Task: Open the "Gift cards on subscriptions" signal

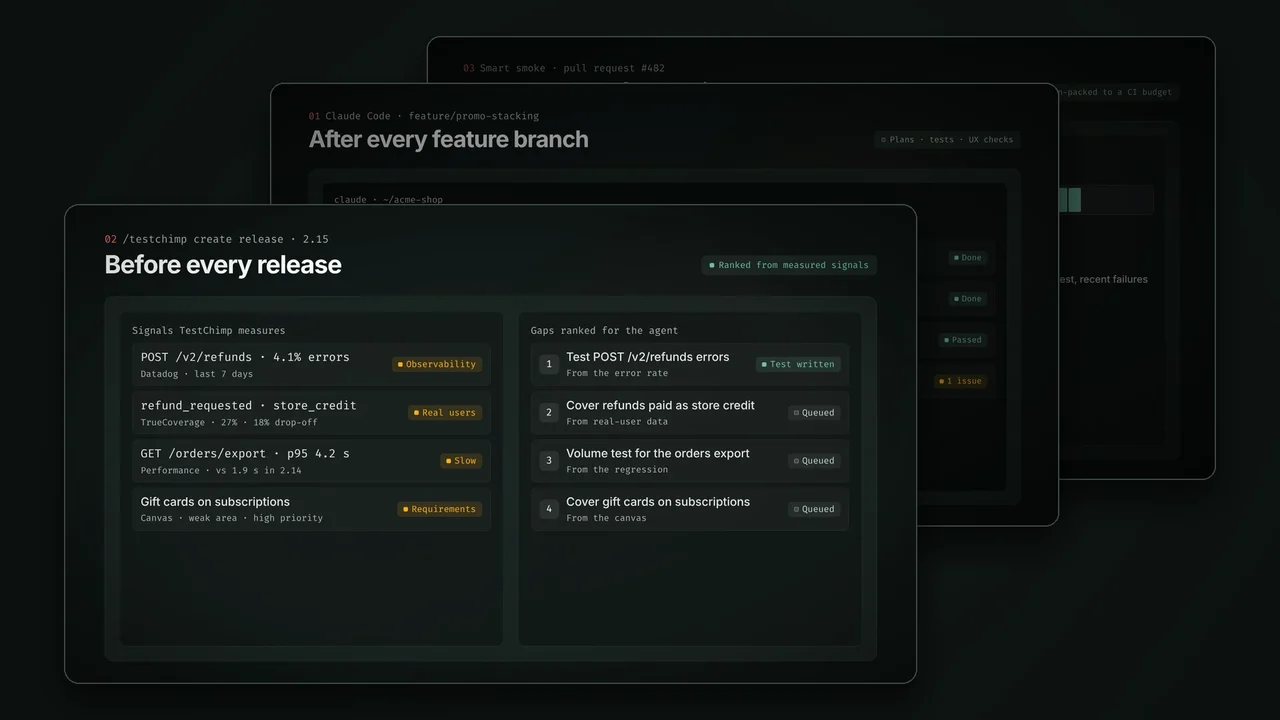Action: pyautogui.click(x=311, y=509)
